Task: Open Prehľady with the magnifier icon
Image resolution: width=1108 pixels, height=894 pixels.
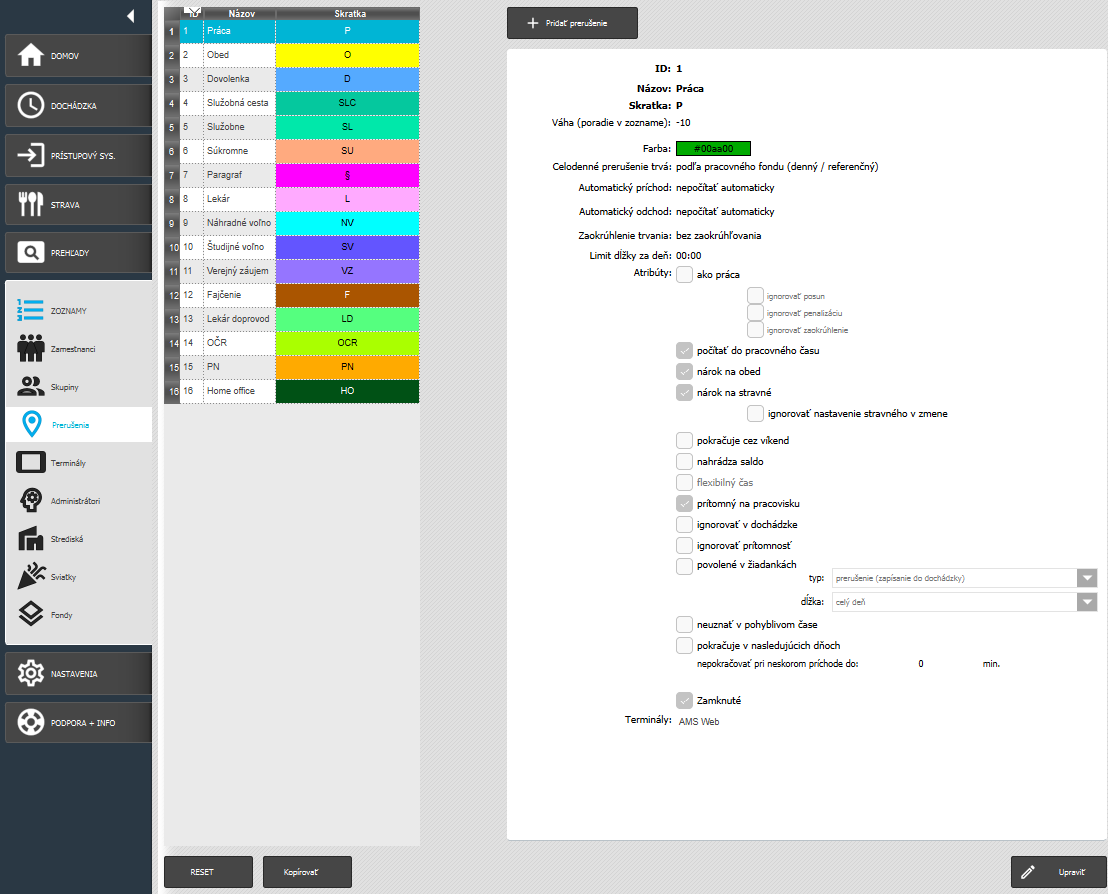Action: [x=31, y=253]
